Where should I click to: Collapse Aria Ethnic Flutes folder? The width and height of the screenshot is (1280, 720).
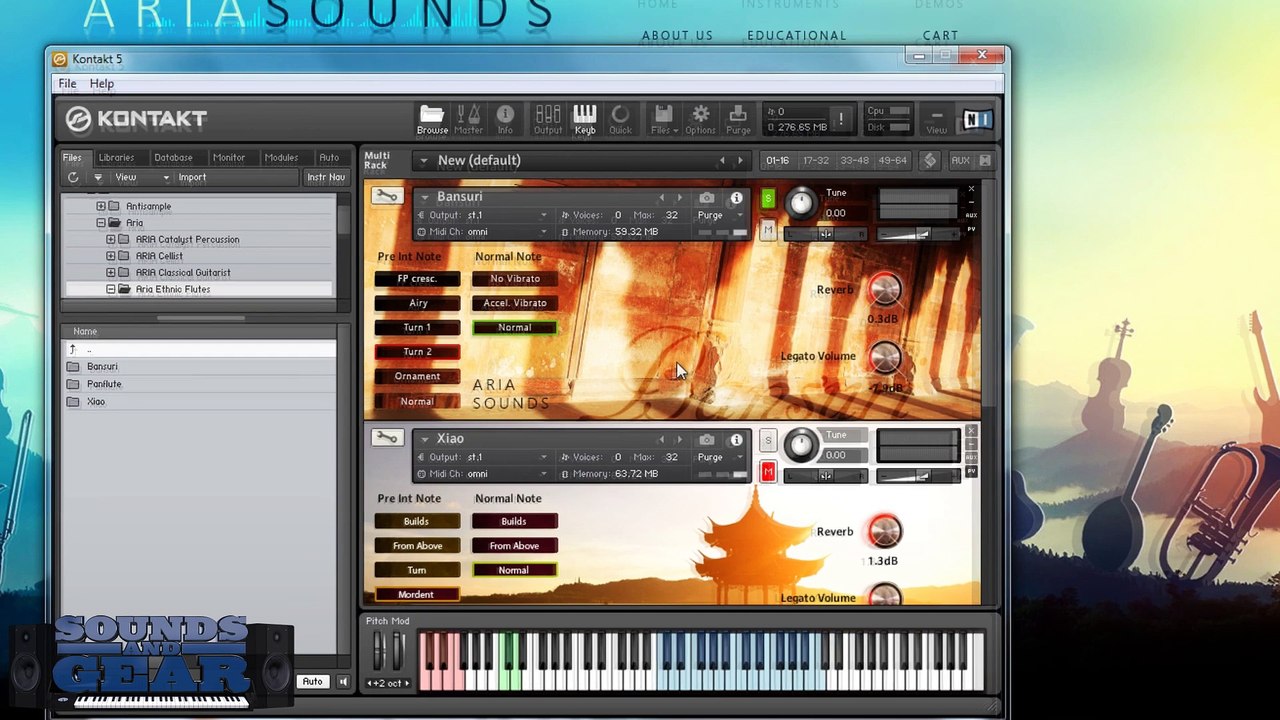pos(111,289)
